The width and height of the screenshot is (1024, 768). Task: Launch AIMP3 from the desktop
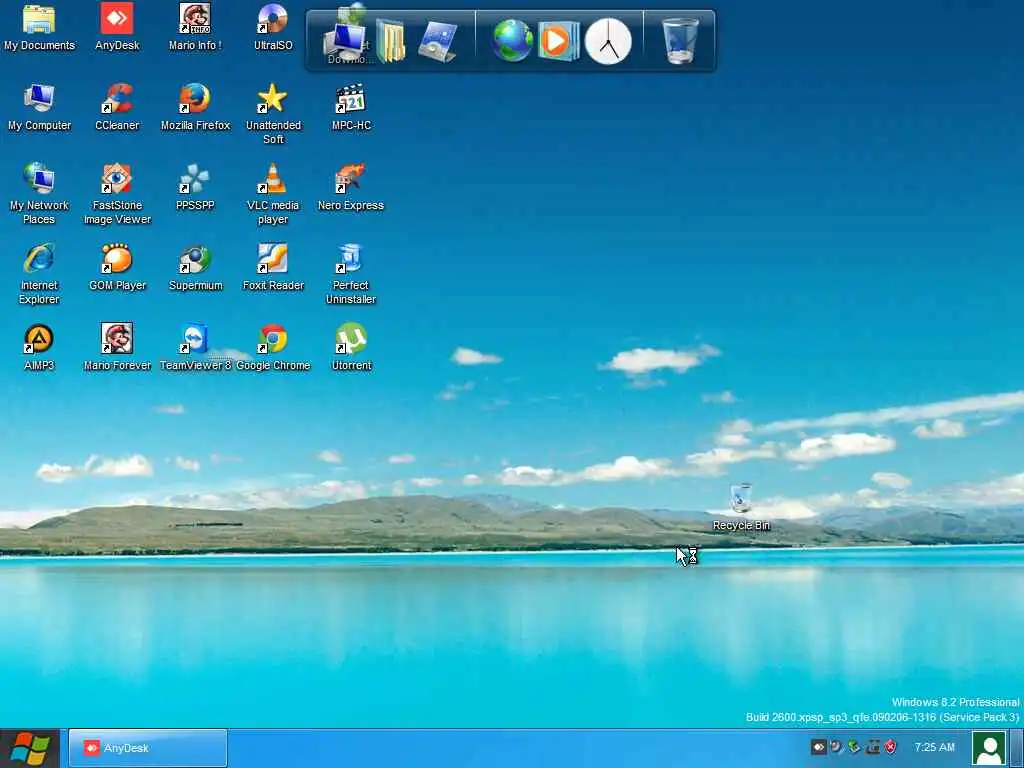point(39,347)
